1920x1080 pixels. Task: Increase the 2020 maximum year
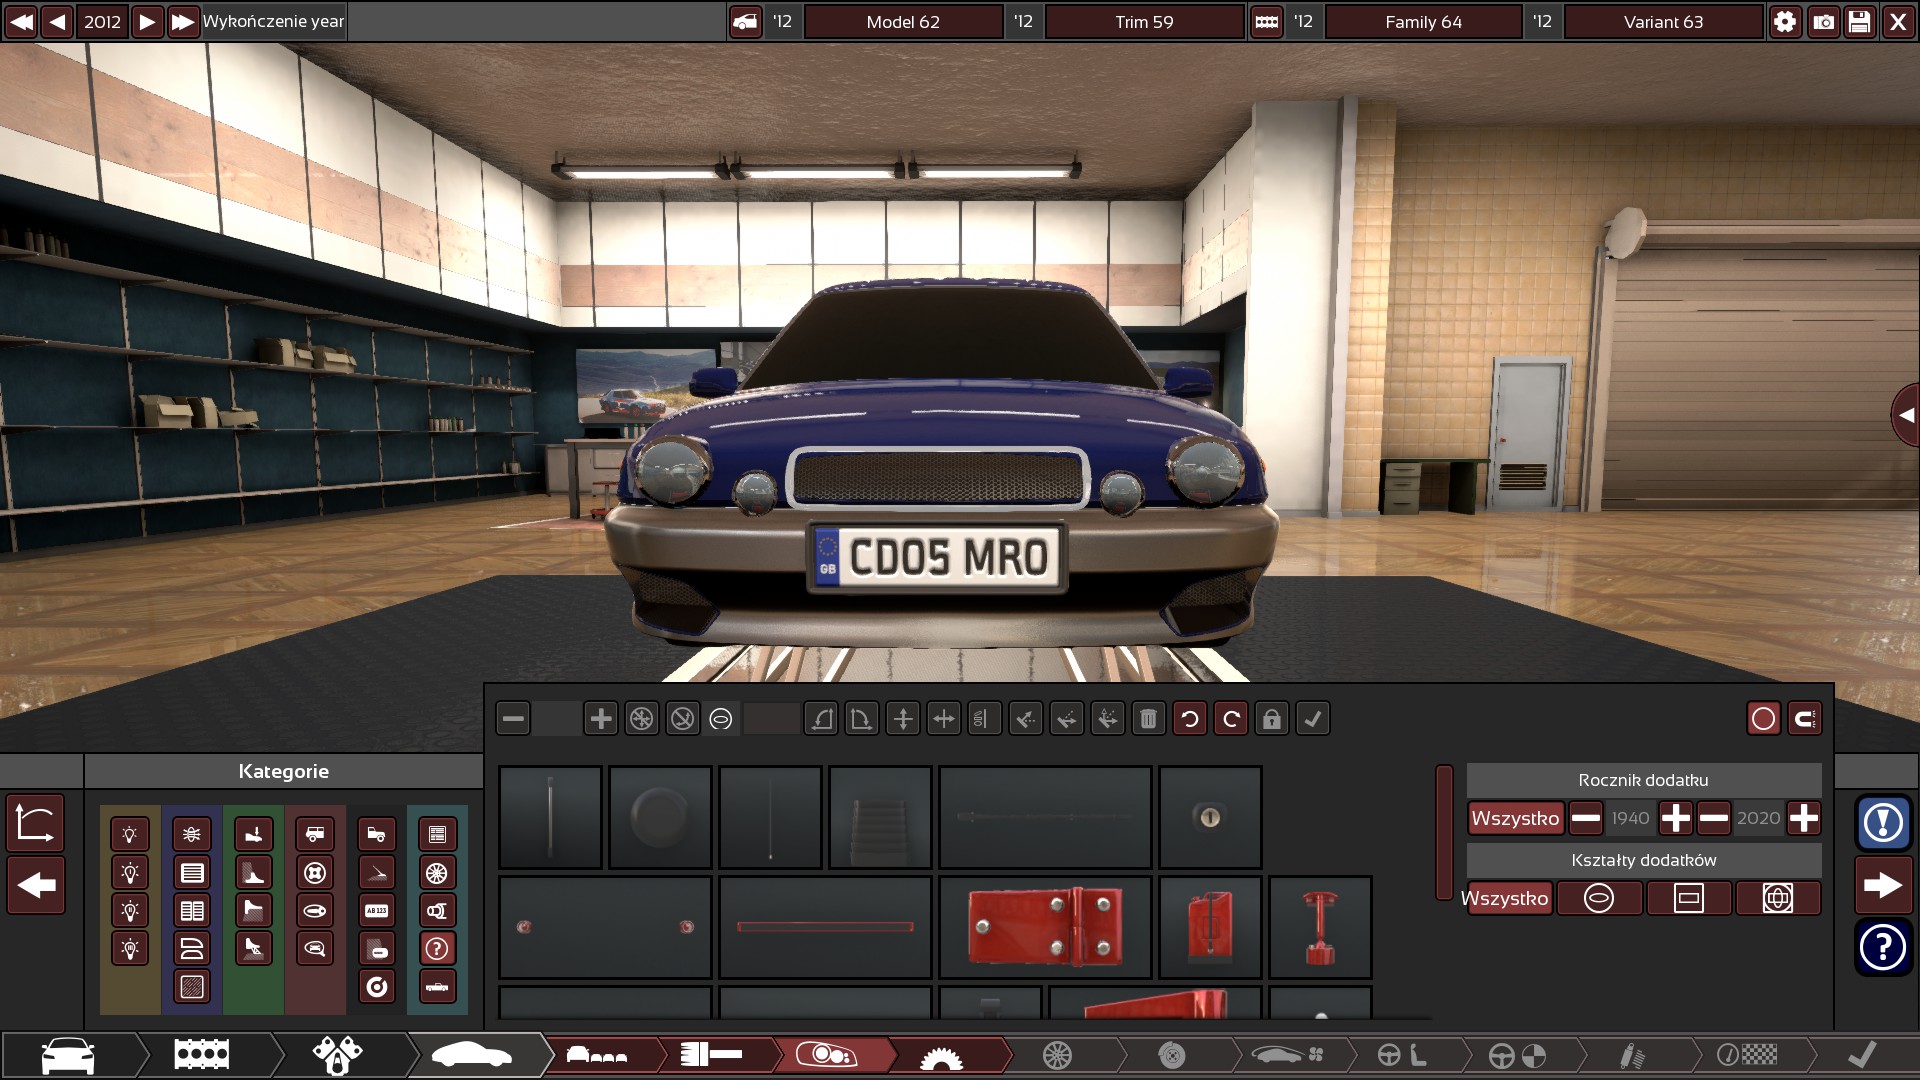1804,818
